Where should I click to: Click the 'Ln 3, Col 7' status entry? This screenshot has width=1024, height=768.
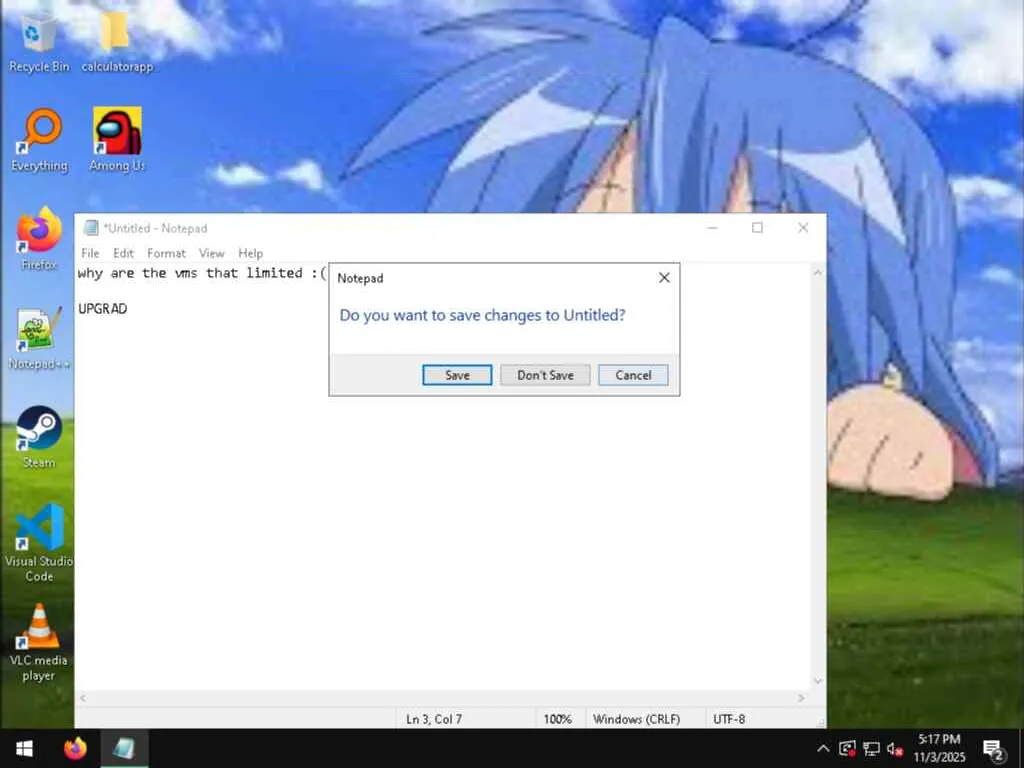pos(434,719)
